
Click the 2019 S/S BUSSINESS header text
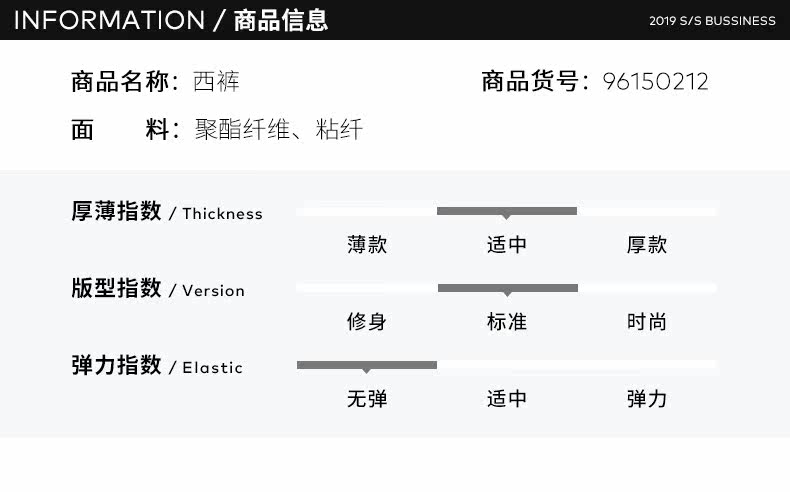(x=712, y=20)
